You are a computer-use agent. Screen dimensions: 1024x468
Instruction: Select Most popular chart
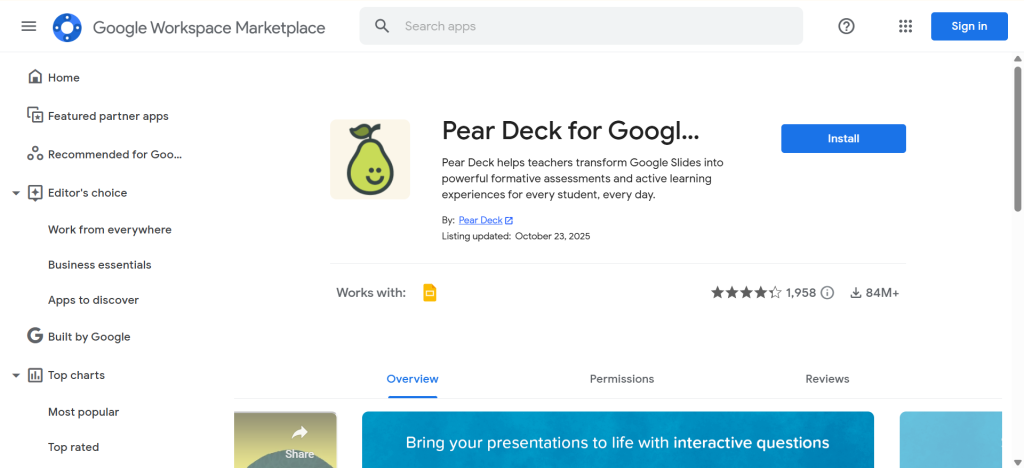click(x=84, y=412)
